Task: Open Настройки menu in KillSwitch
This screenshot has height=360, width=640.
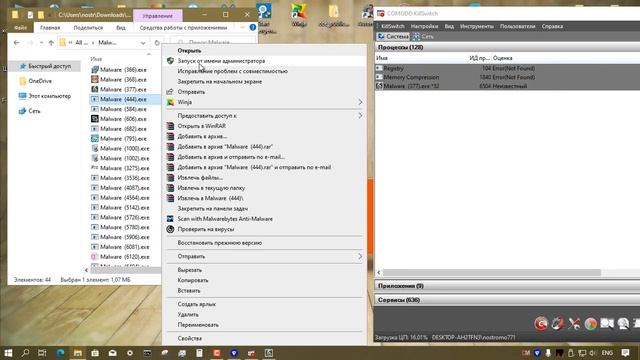Action: (424, 26)
